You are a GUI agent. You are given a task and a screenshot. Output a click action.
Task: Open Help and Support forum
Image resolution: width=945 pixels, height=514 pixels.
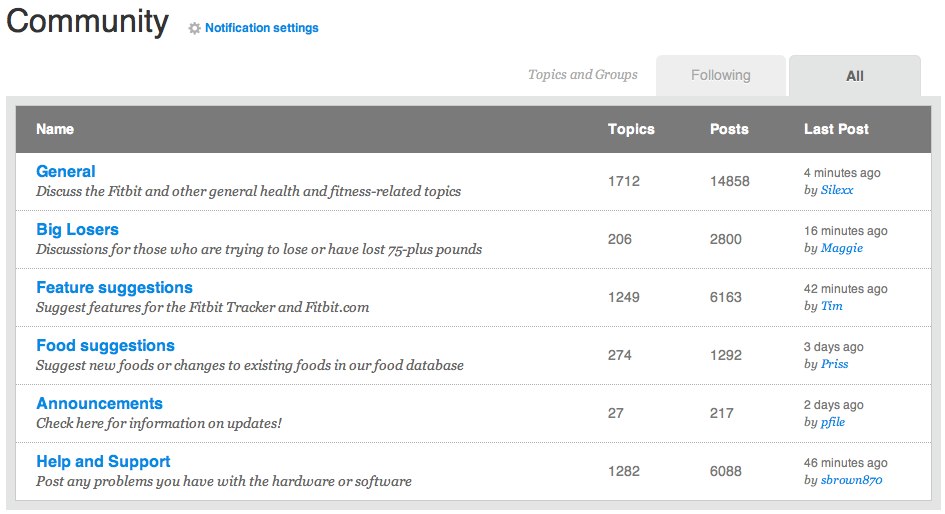click(103, 462)
